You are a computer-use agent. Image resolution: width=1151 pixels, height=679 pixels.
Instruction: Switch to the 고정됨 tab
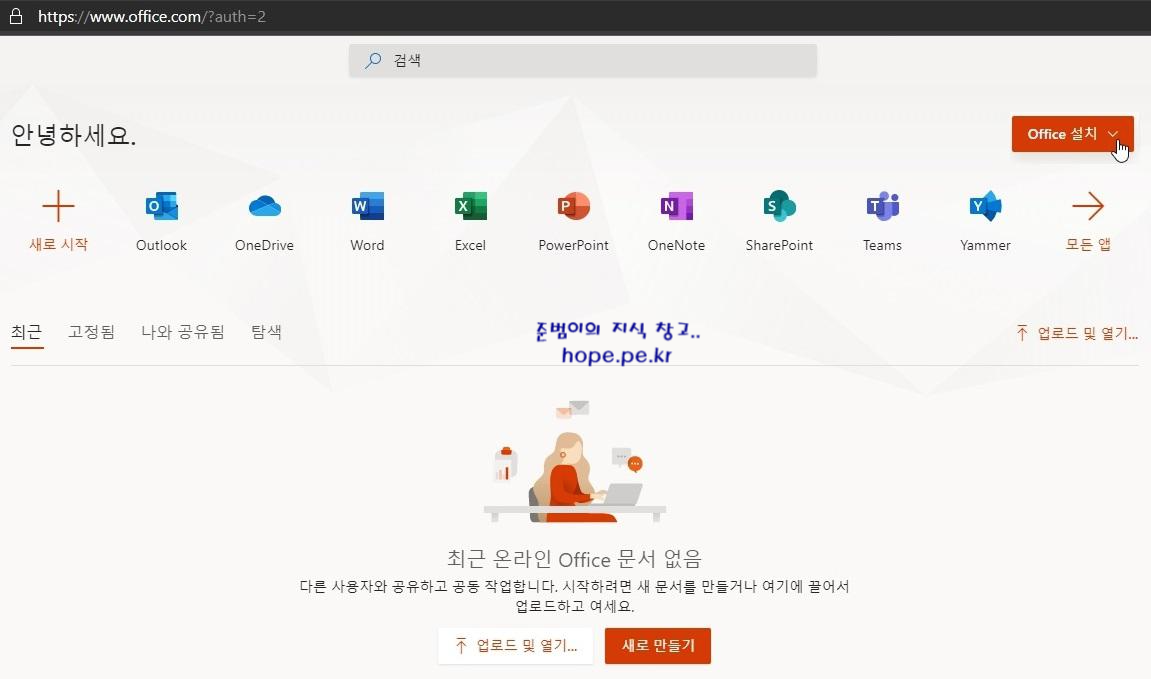[x=92, y=332]
